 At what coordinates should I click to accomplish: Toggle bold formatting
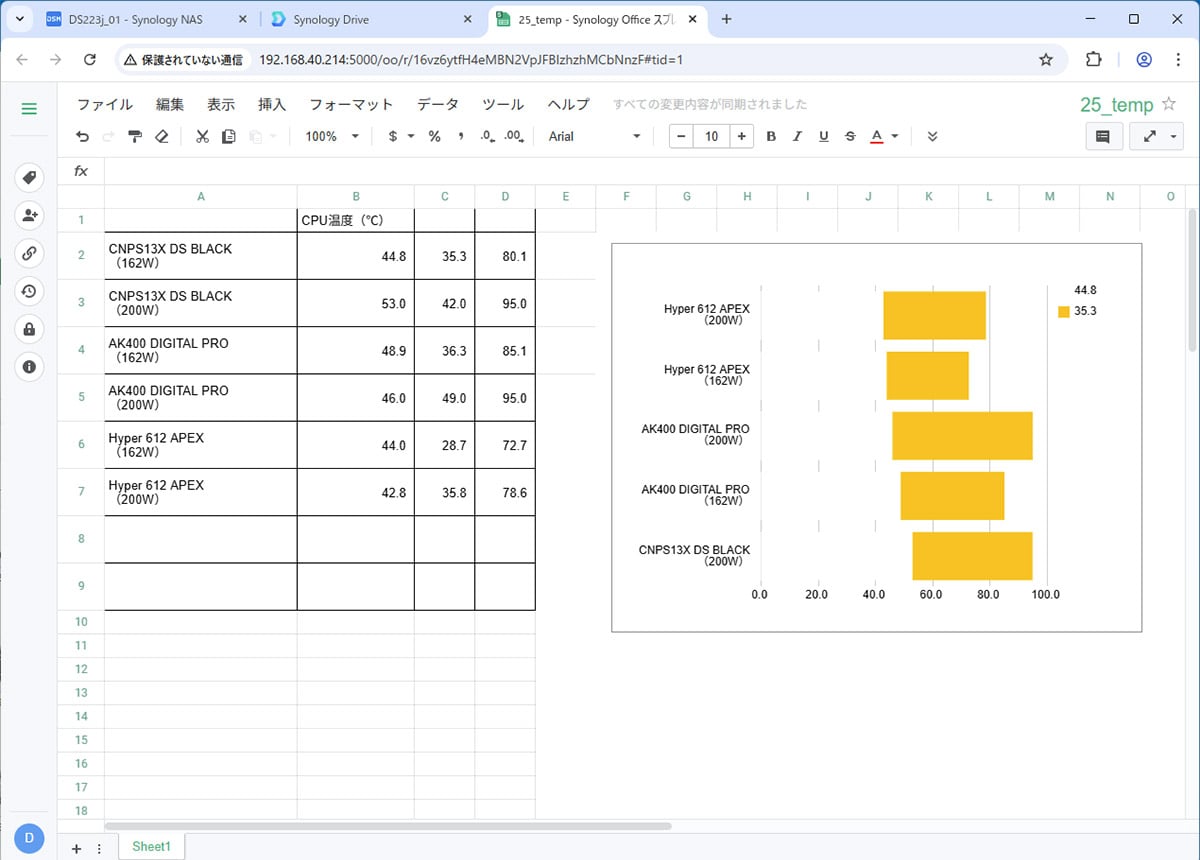pos(771,137)
